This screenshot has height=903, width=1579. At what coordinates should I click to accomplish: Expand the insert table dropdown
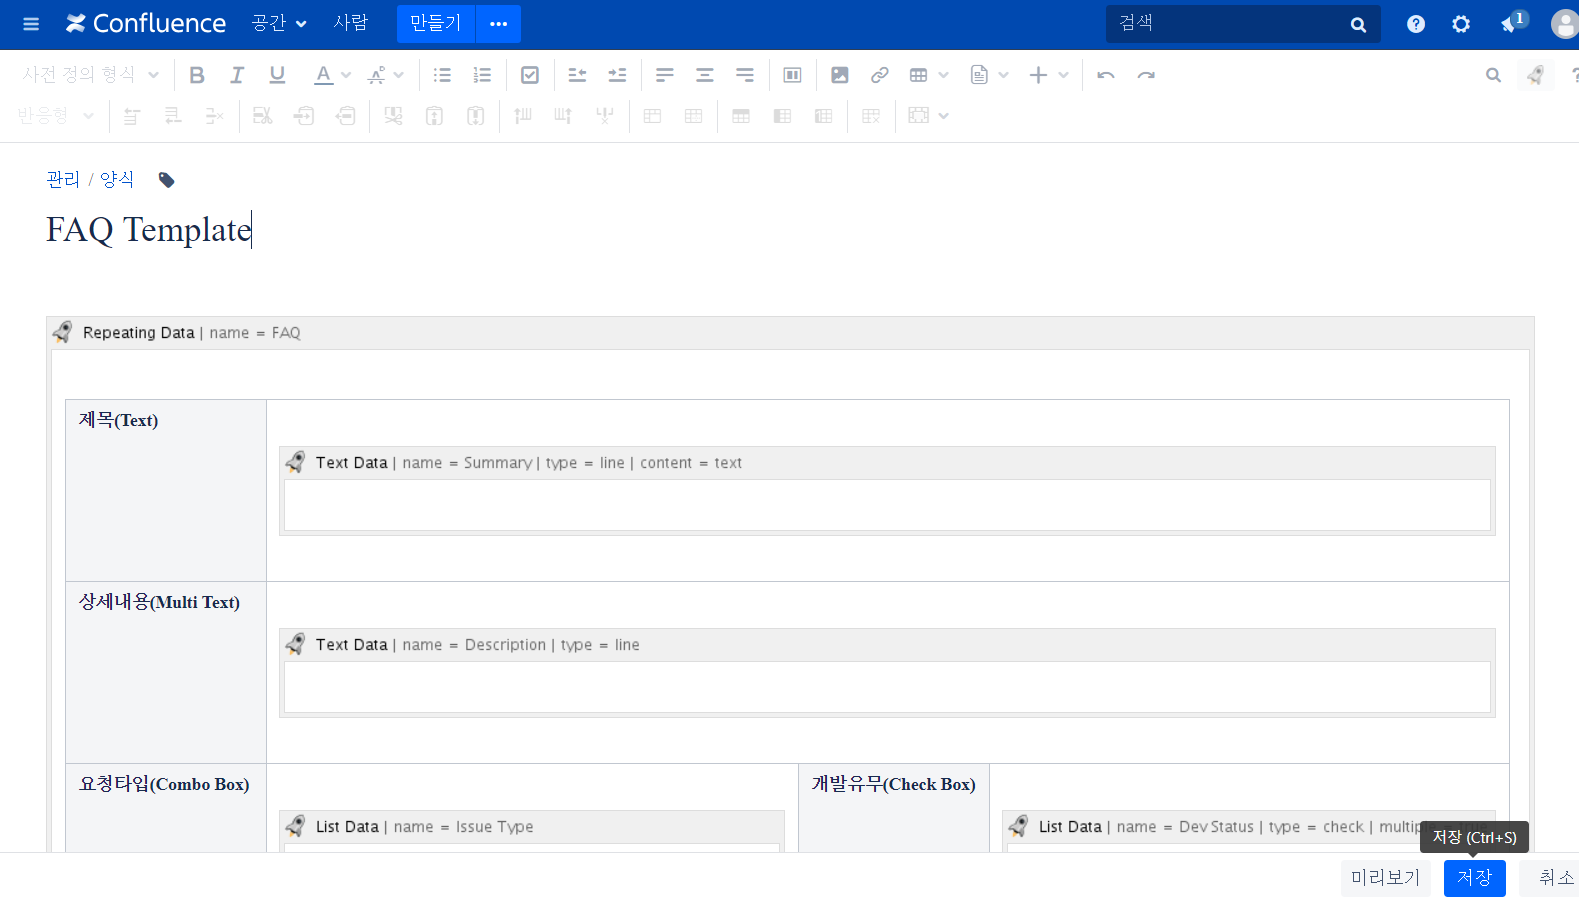click(943, 75)
